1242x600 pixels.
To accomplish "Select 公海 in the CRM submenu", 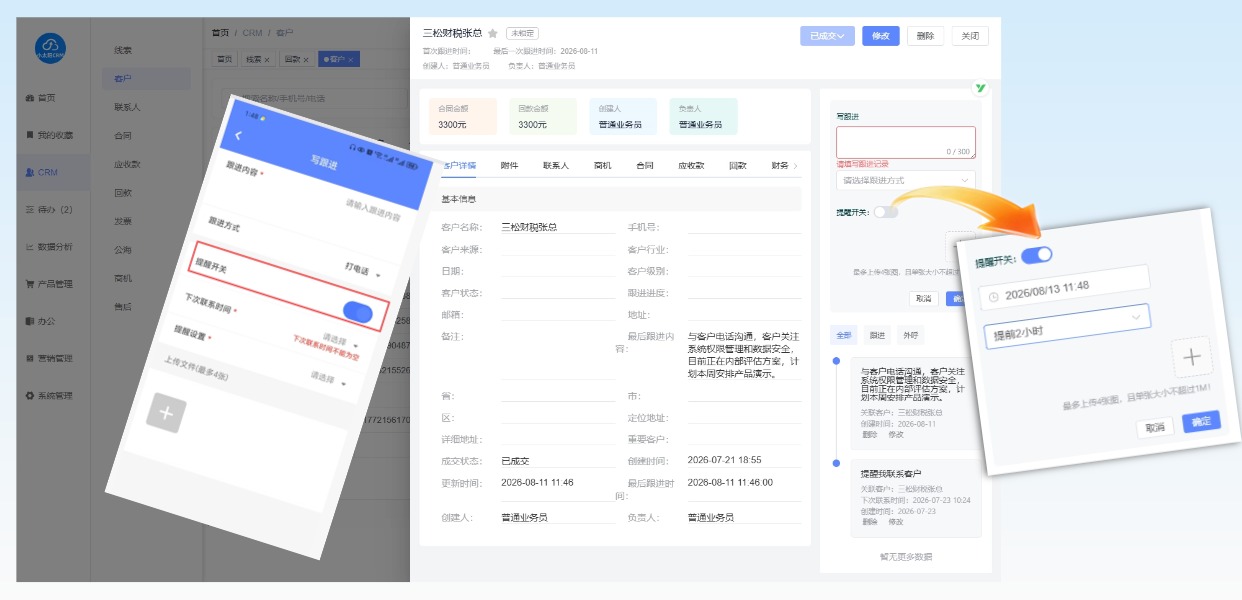I will [122, 250].
